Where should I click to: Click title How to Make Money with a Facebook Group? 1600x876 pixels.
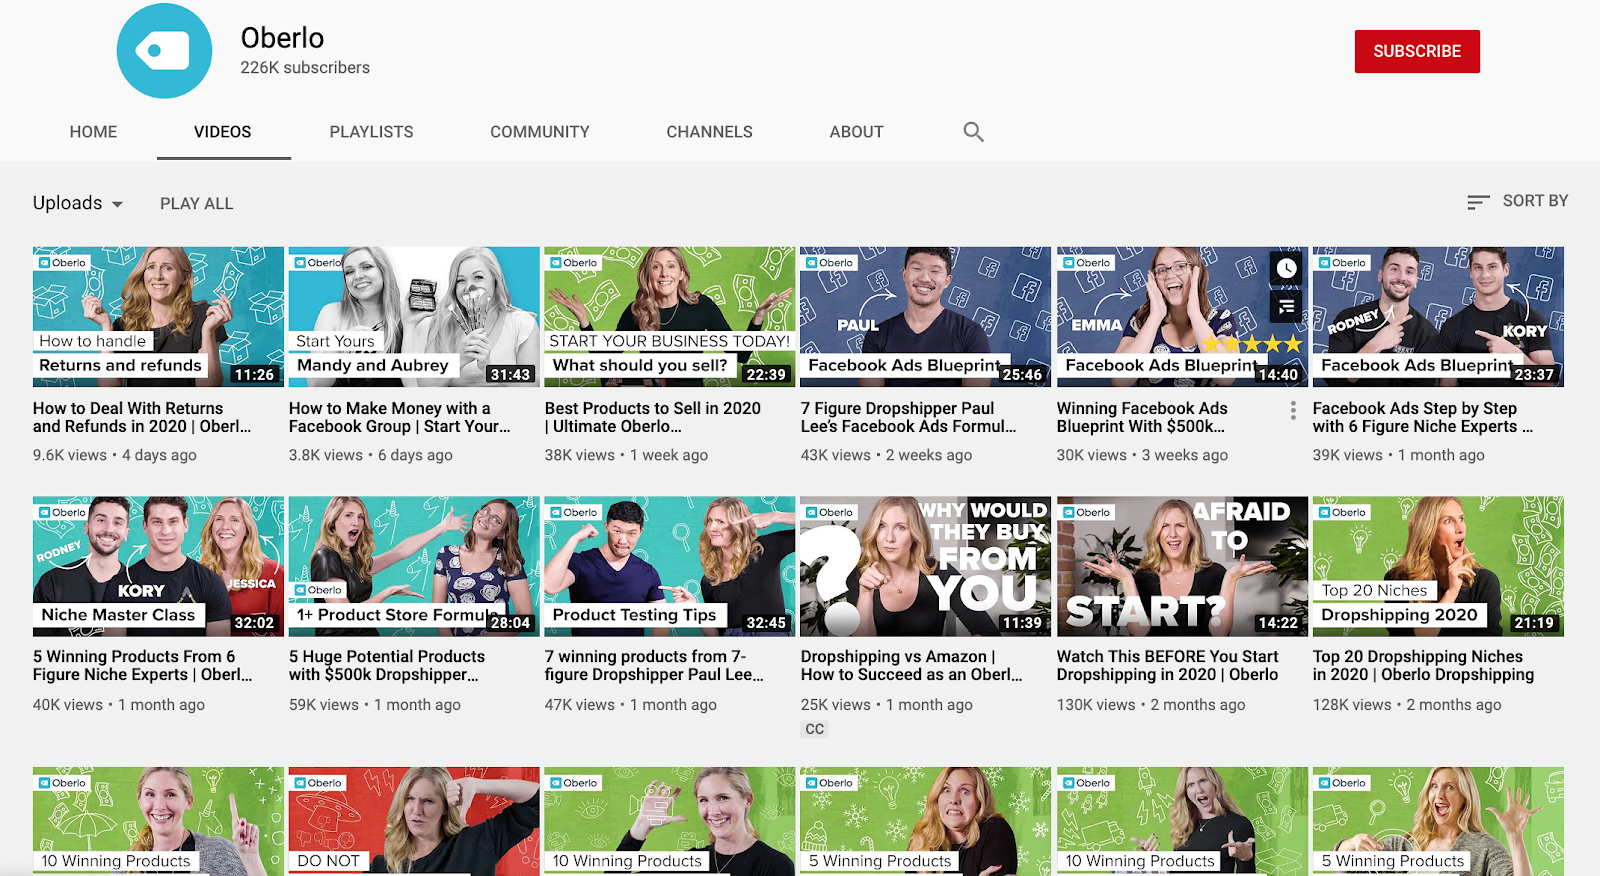[400, 417]
